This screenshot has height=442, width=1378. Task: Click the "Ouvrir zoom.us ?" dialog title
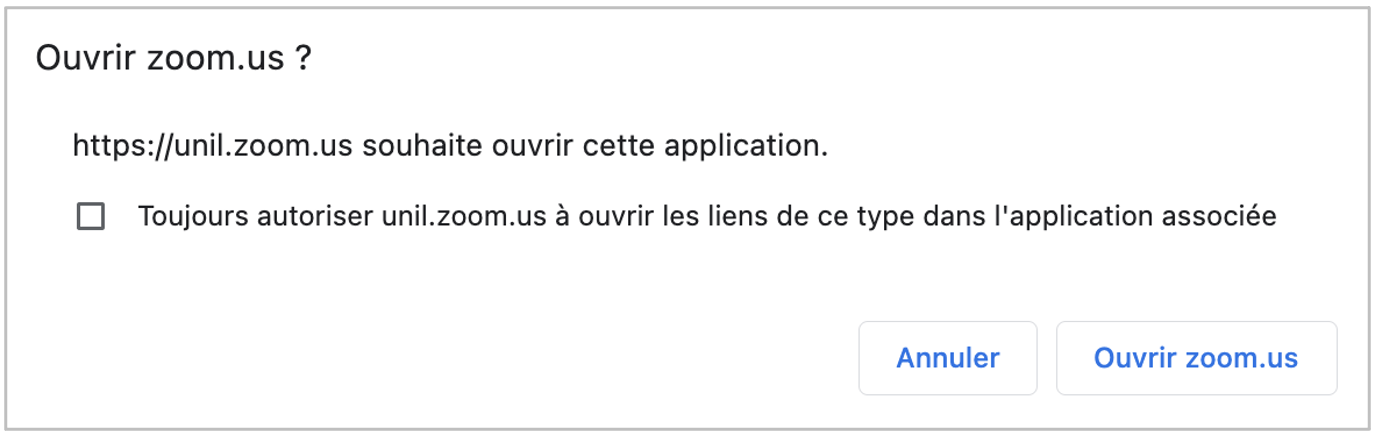pos(173,59)
